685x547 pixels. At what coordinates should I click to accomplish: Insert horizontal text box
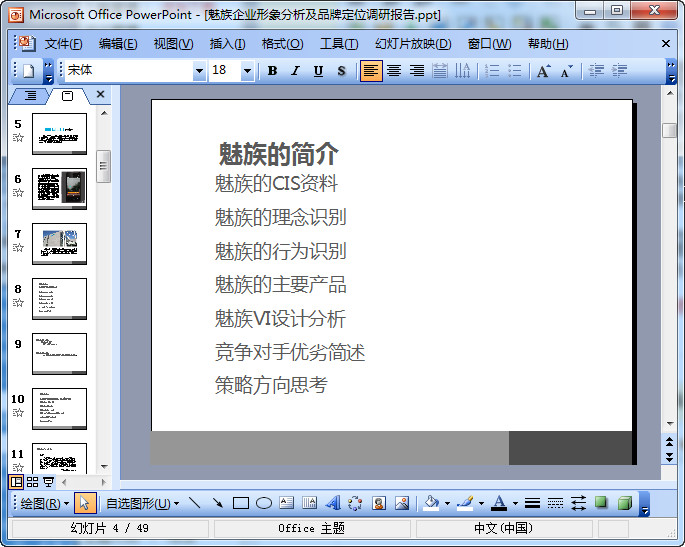pyautogui.click(x=287, y=503)
